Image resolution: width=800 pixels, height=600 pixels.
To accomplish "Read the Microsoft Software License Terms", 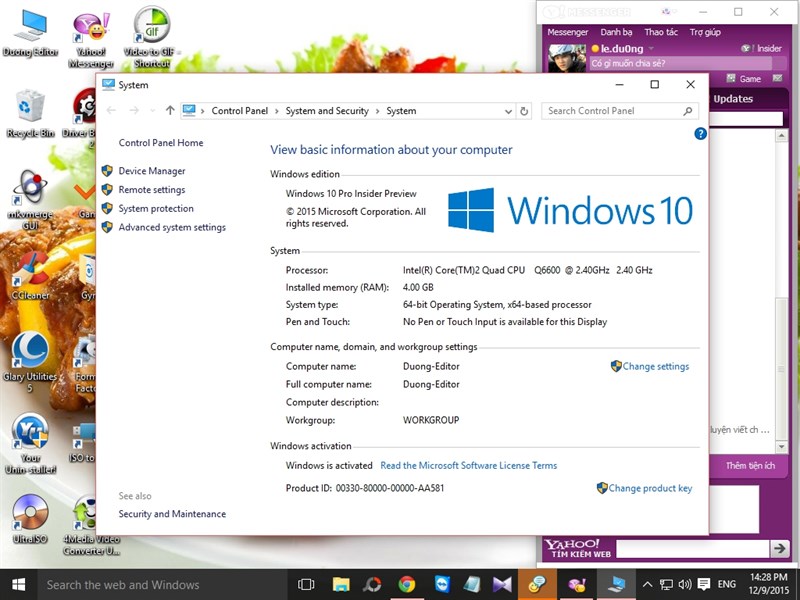I will coord(468,465).
